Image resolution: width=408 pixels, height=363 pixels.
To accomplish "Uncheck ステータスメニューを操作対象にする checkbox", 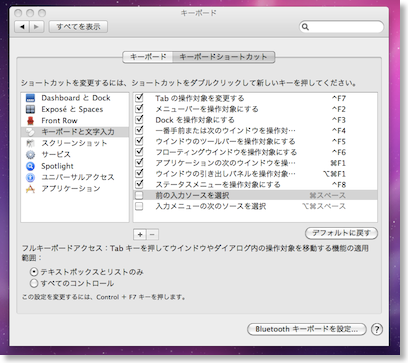I will (139, 184).
